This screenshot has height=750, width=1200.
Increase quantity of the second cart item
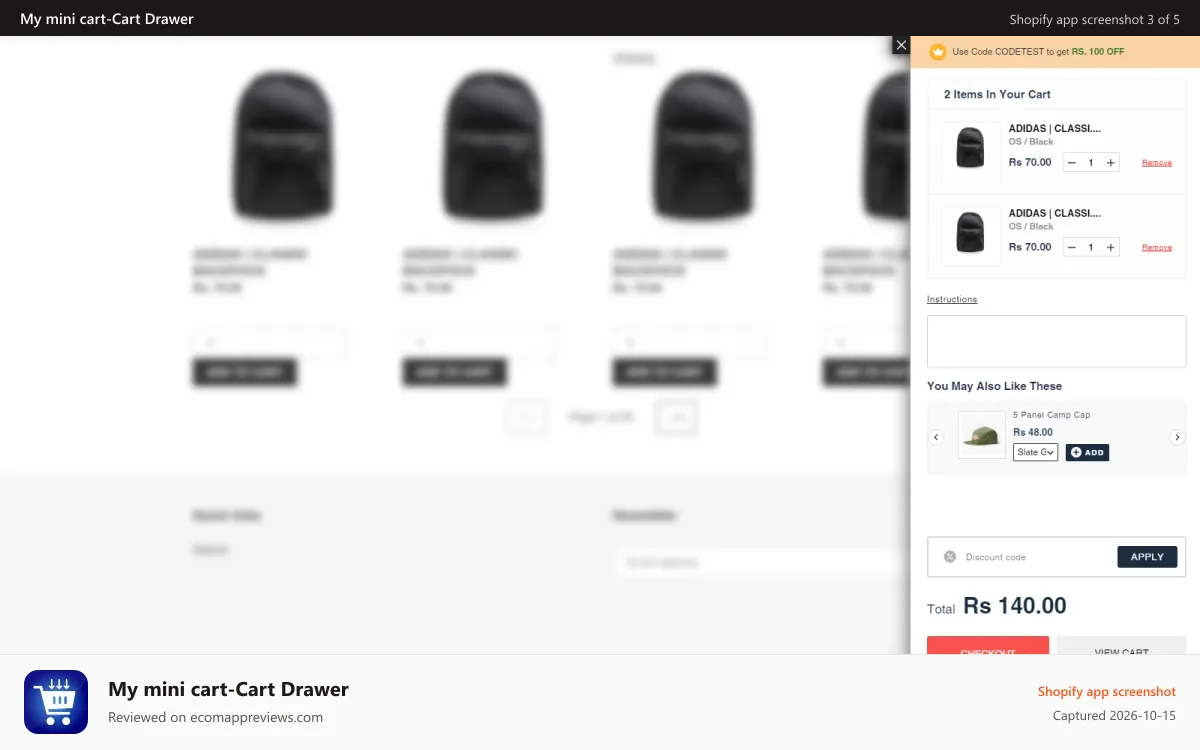click(x=1110, y=247)
